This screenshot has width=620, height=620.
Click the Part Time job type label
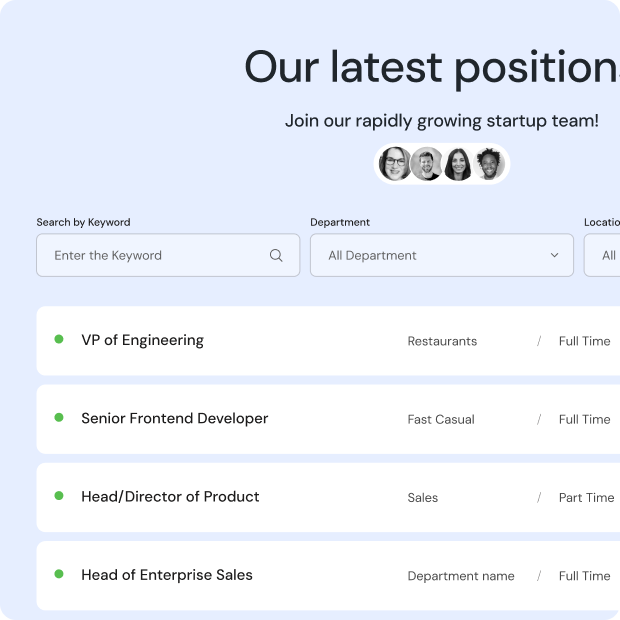586,497
